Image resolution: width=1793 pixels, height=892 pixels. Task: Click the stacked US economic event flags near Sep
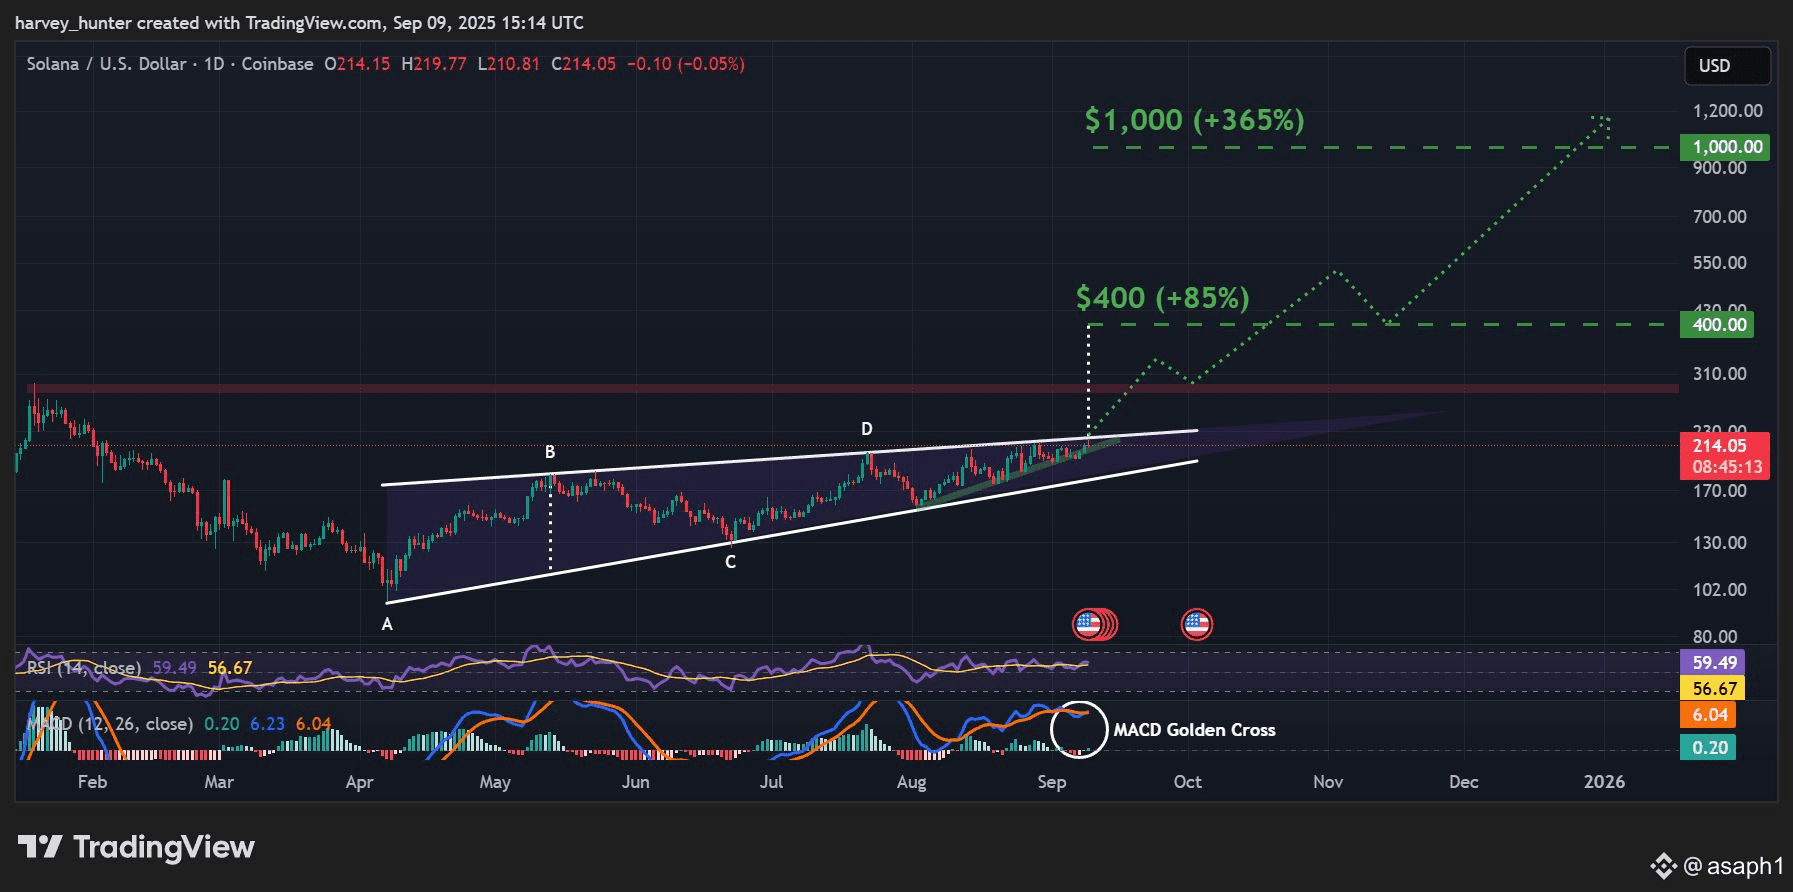[1095, 625]
